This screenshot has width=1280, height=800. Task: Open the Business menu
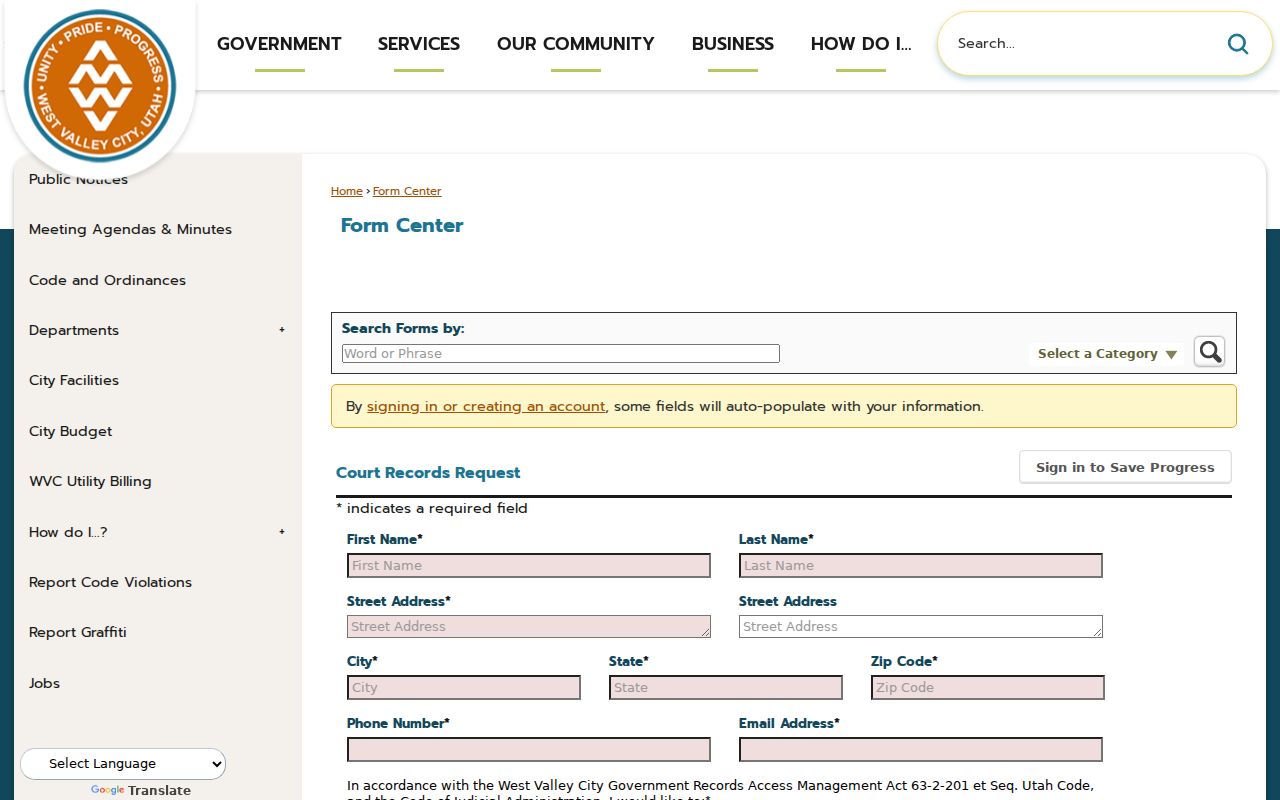tap(733, 44)
